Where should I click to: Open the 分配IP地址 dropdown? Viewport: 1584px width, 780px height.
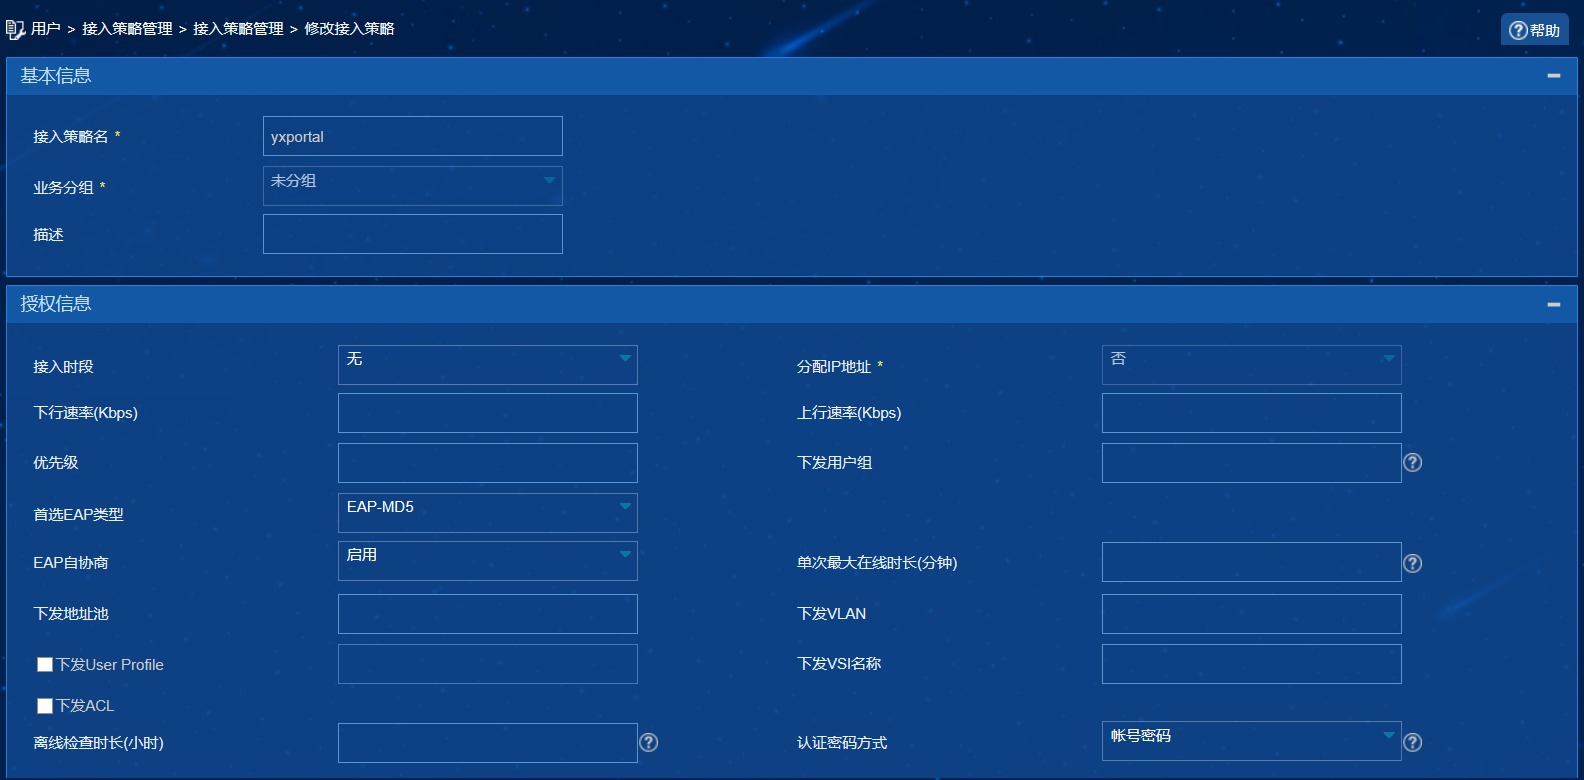1252,365
